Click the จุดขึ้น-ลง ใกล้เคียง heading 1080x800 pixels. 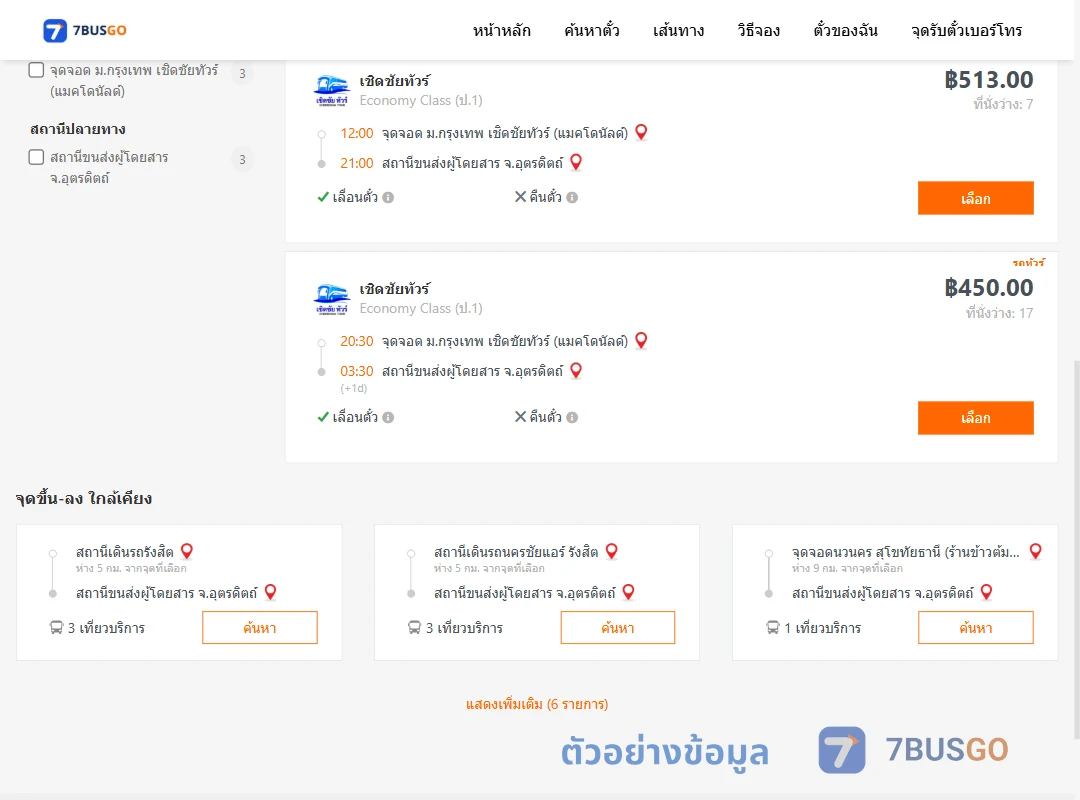click(x=84, y=498)
